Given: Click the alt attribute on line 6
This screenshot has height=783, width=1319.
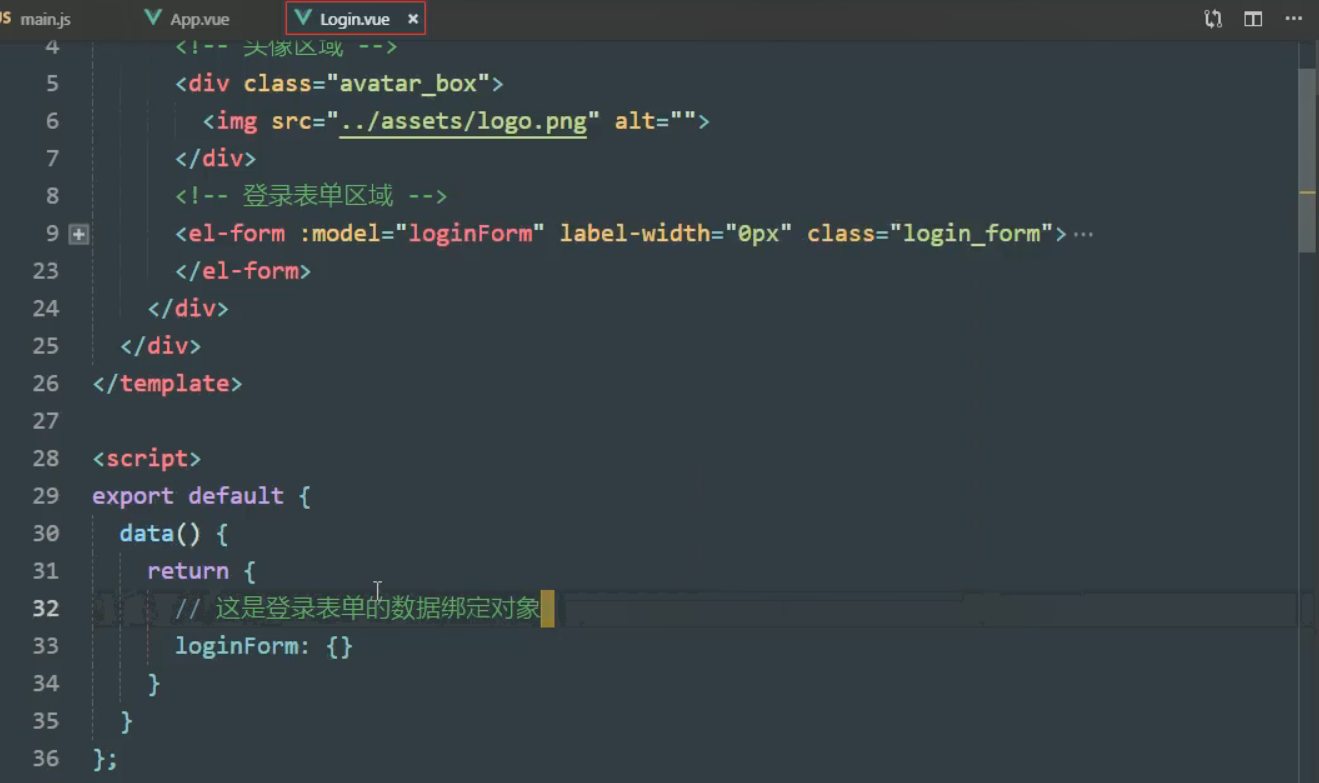Looking at the screenshot, I should coord(635,121).
